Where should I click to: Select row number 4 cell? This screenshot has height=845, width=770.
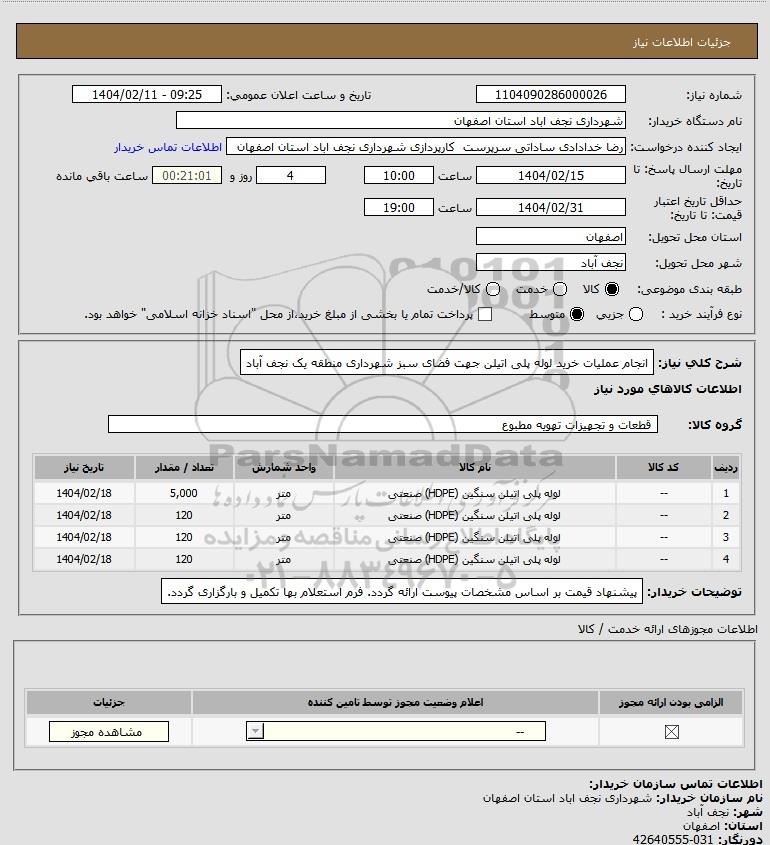coord(726,559)
